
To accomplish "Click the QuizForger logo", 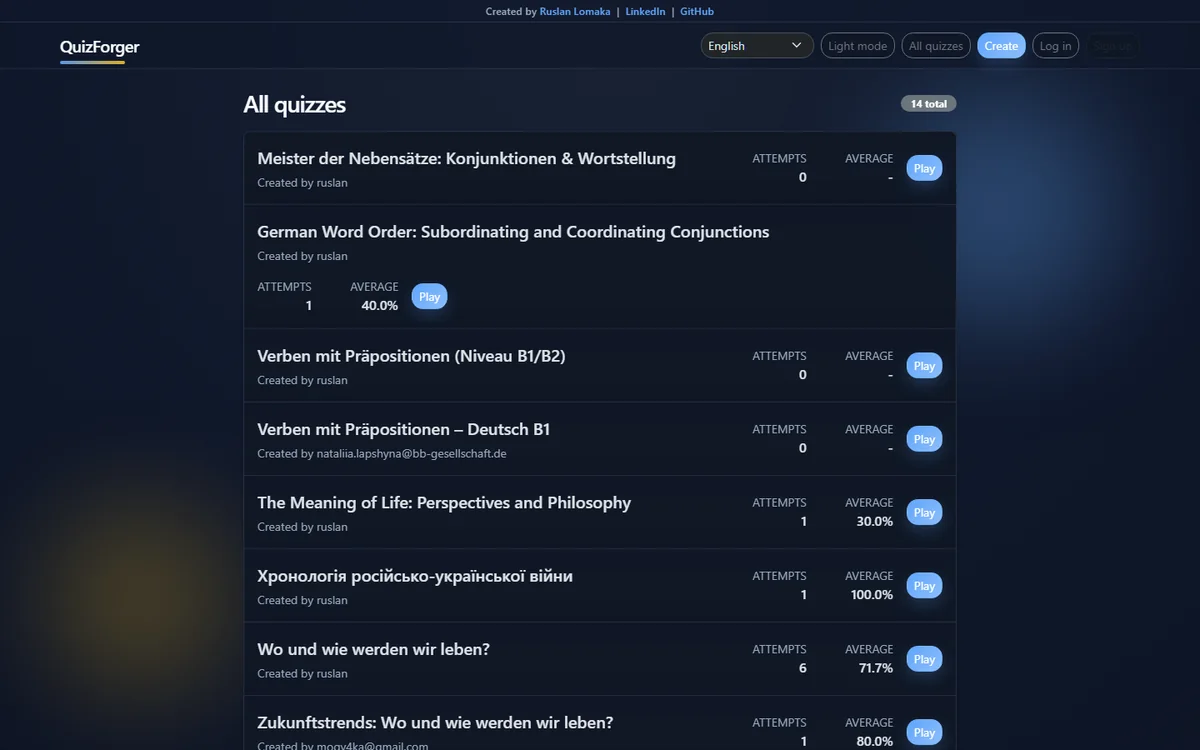I will pos(99,47).
